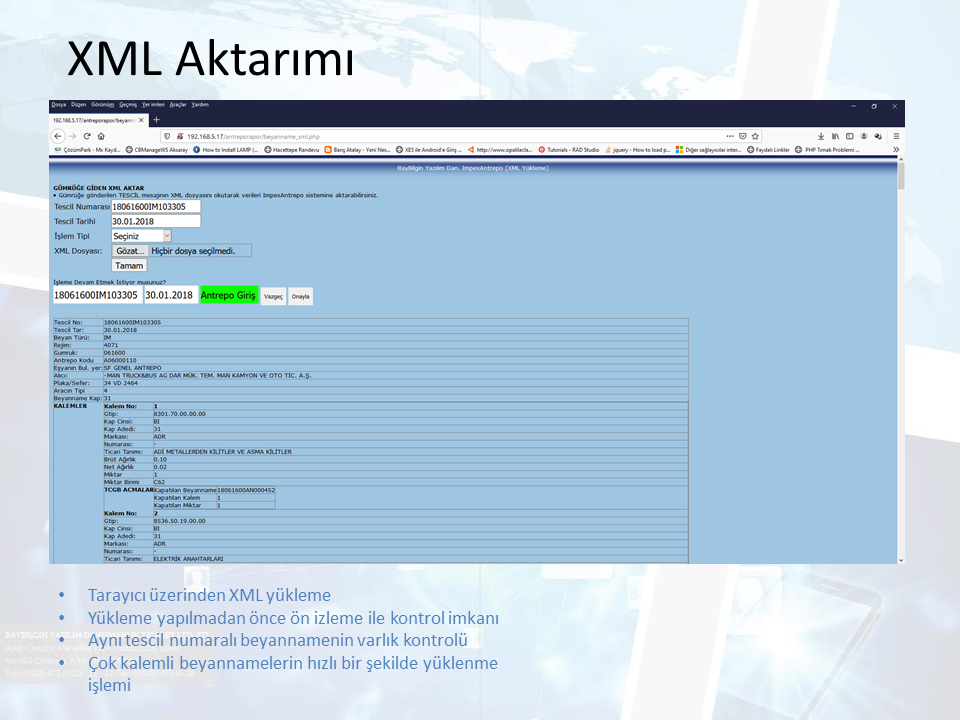Click the scrollbar down arrow
This screenshot has height=720, width=960.
(x=901, y=560)
